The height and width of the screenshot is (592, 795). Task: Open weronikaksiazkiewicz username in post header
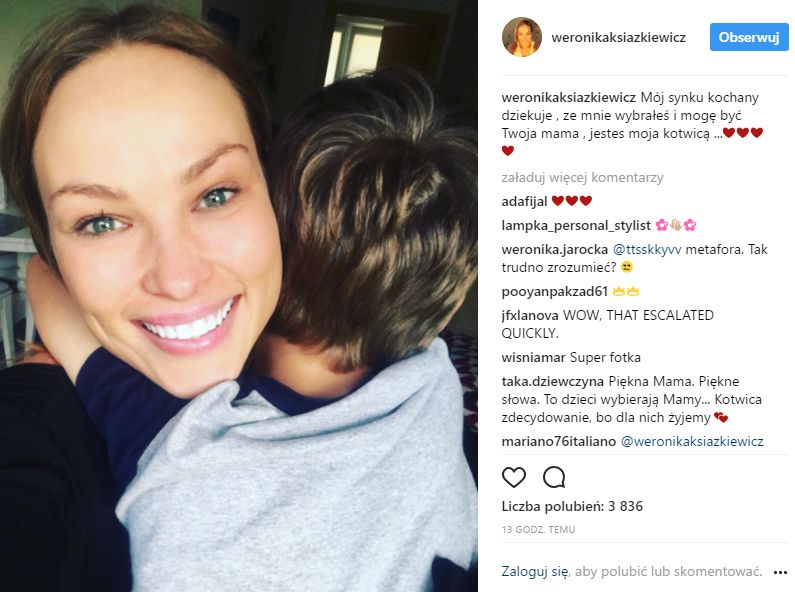coord(619,38)
